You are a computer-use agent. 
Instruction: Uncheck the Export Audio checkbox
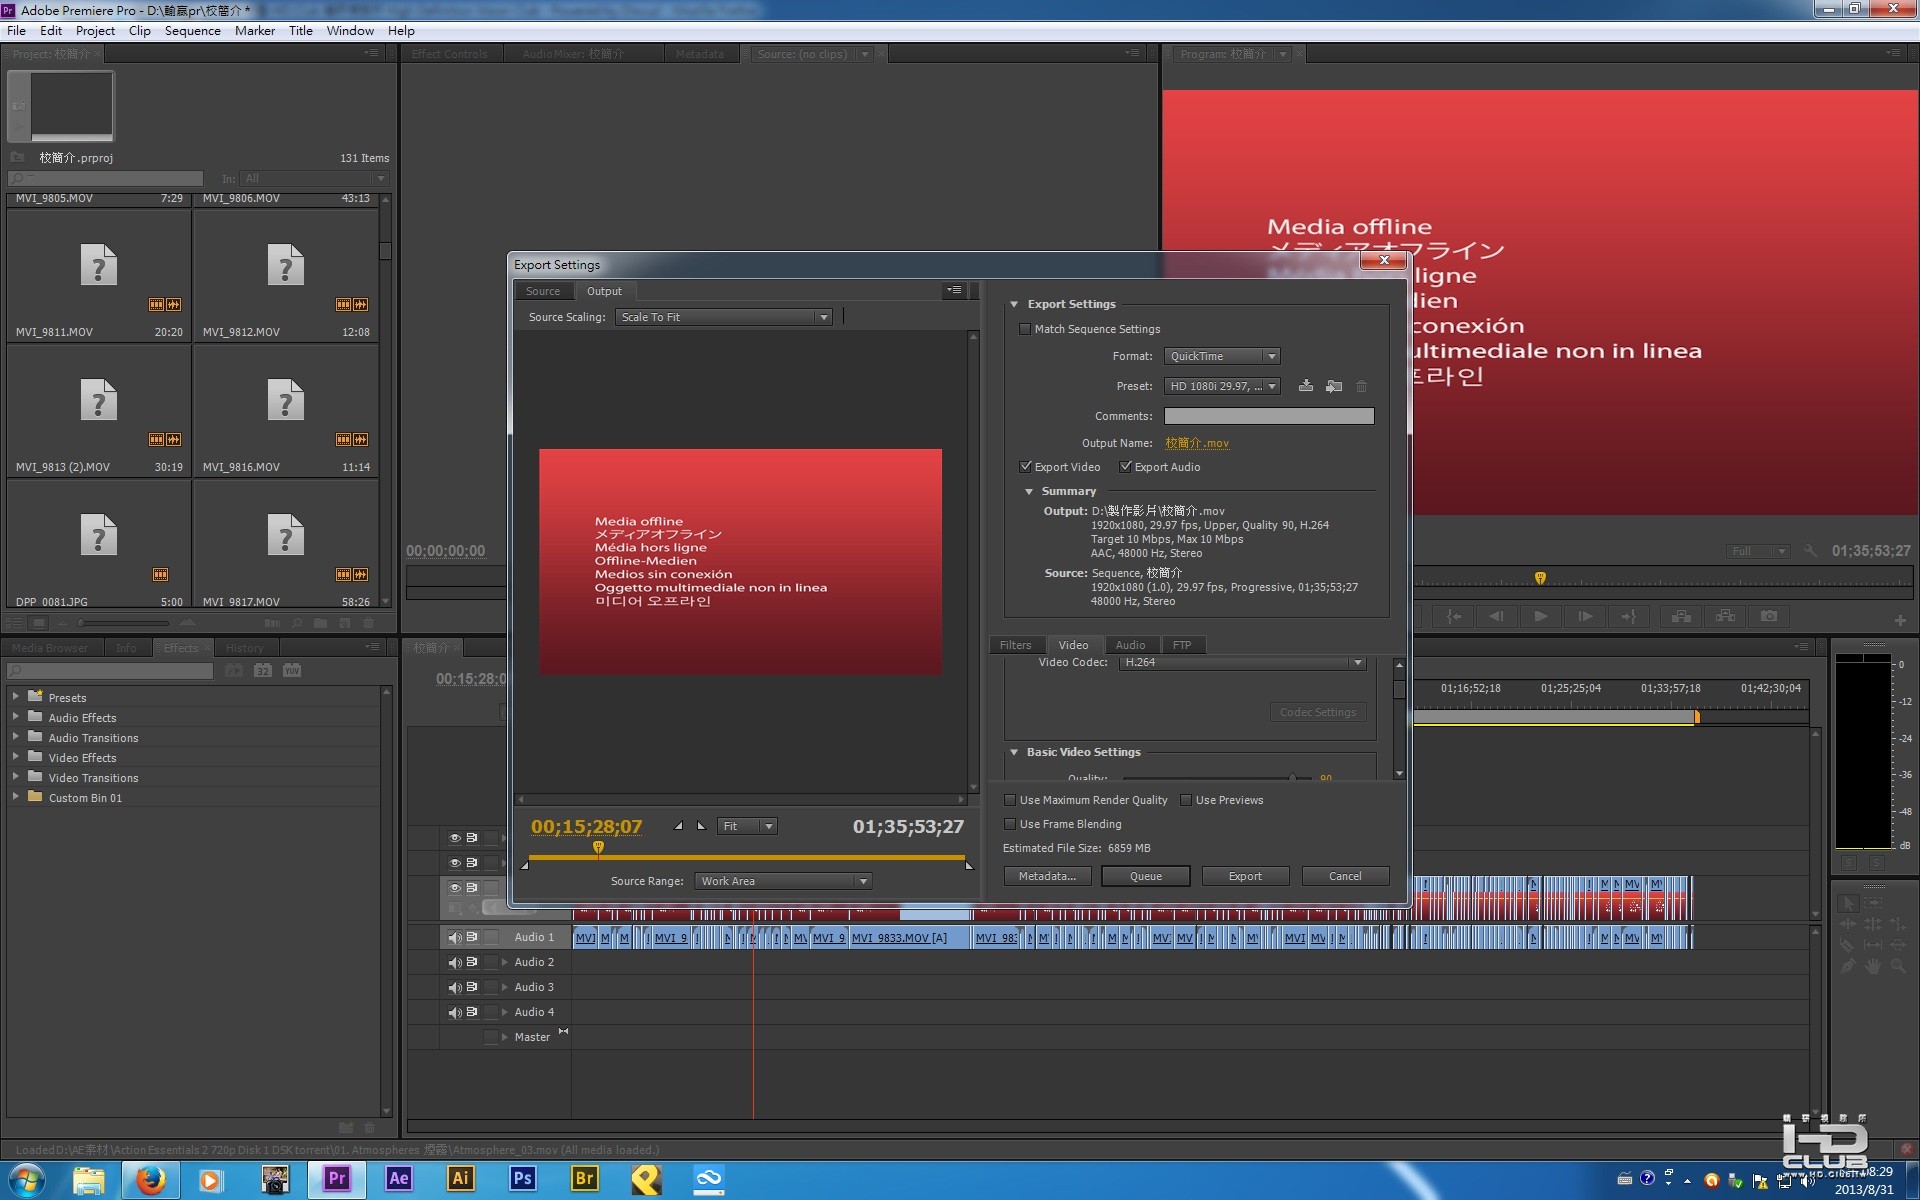pos(1125,467)
